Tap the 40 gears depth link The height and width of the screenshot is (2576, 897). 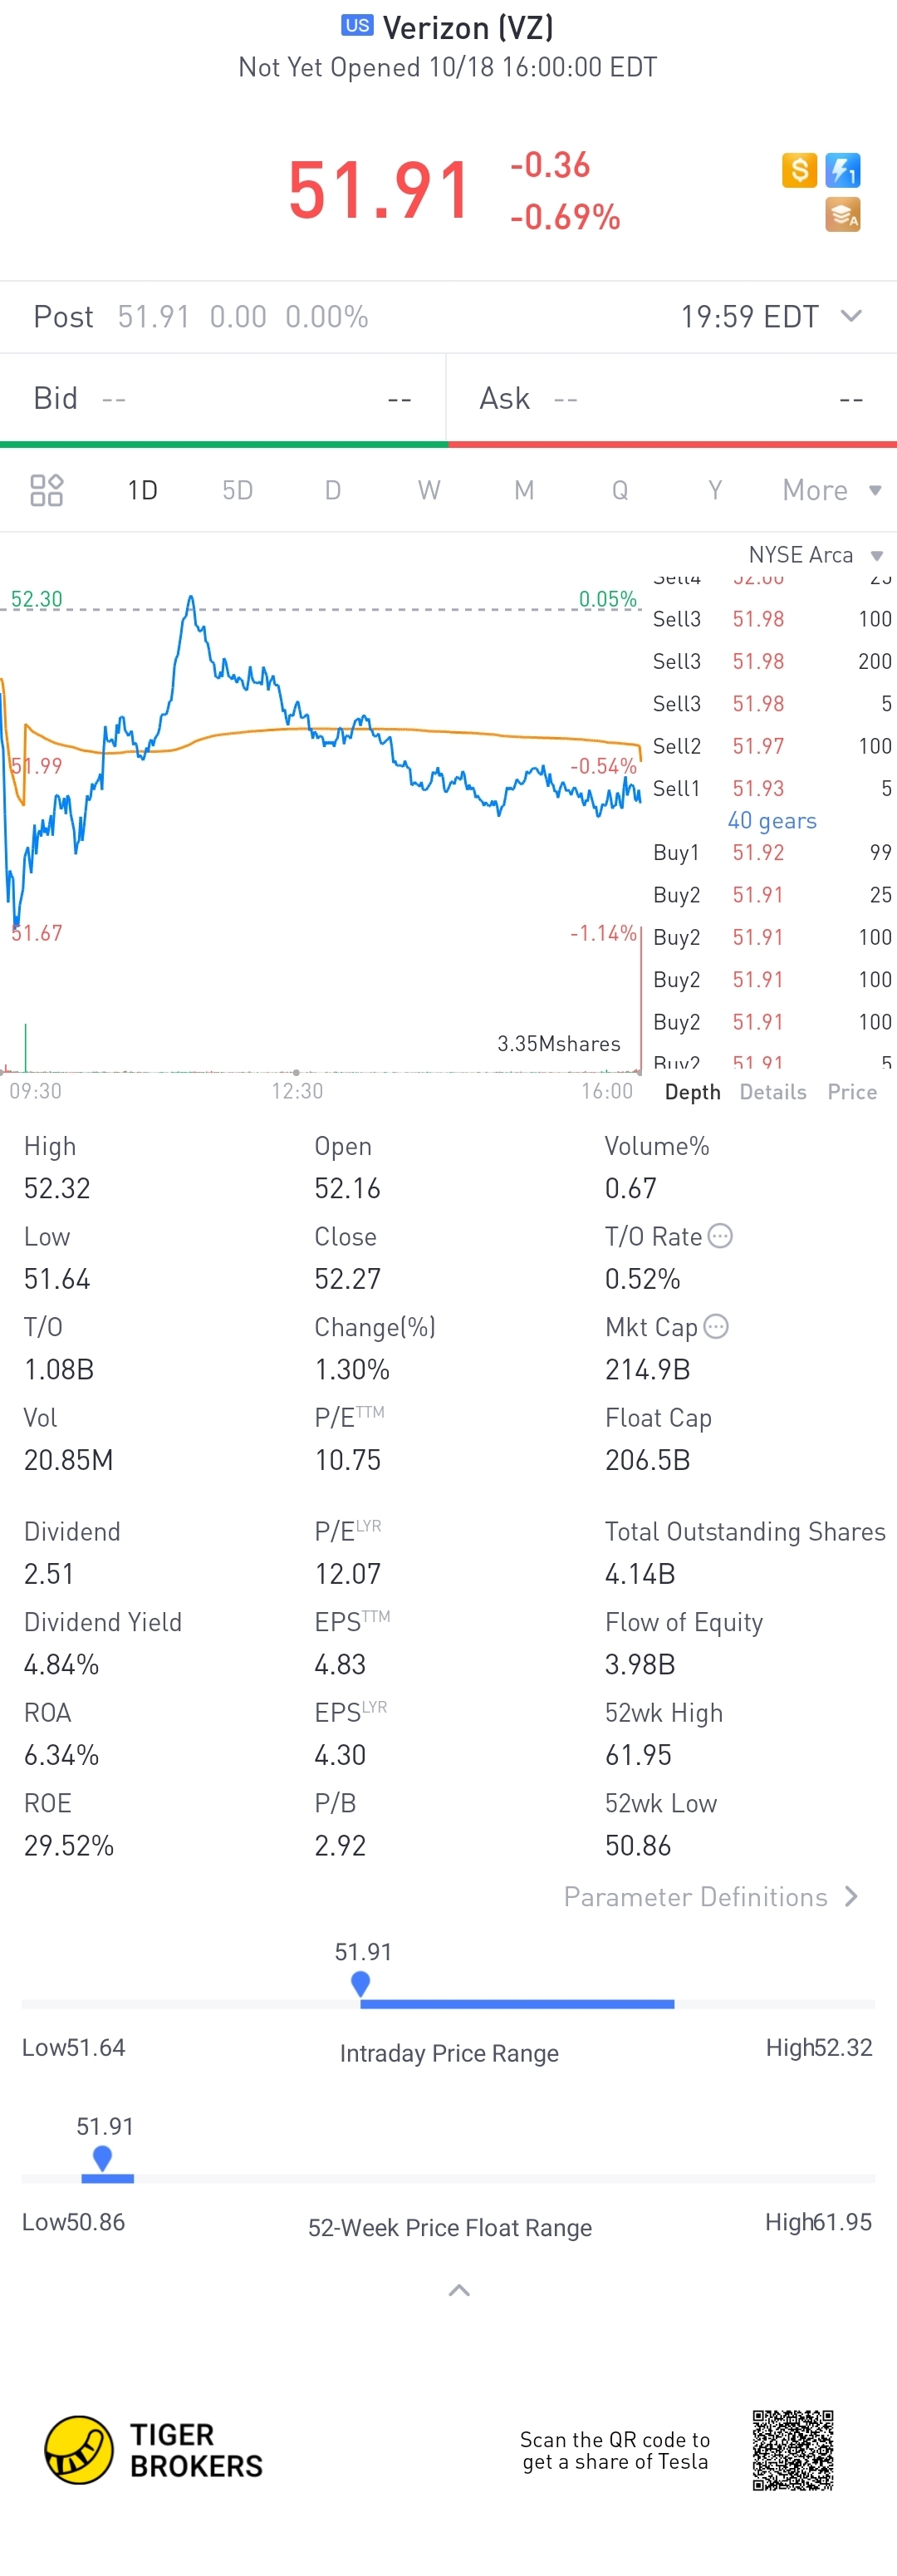click(772, 820)
